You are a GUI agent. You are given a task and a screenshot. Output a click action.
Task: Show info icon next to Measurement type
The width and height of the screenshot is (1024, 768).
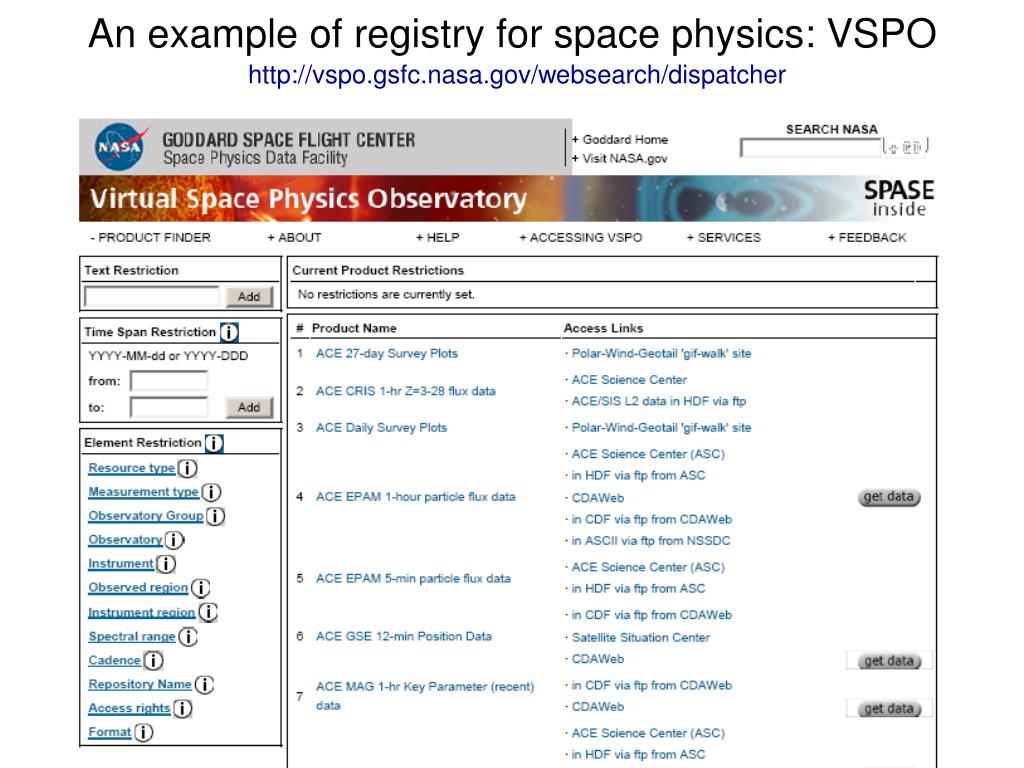[x=212, y=492]
